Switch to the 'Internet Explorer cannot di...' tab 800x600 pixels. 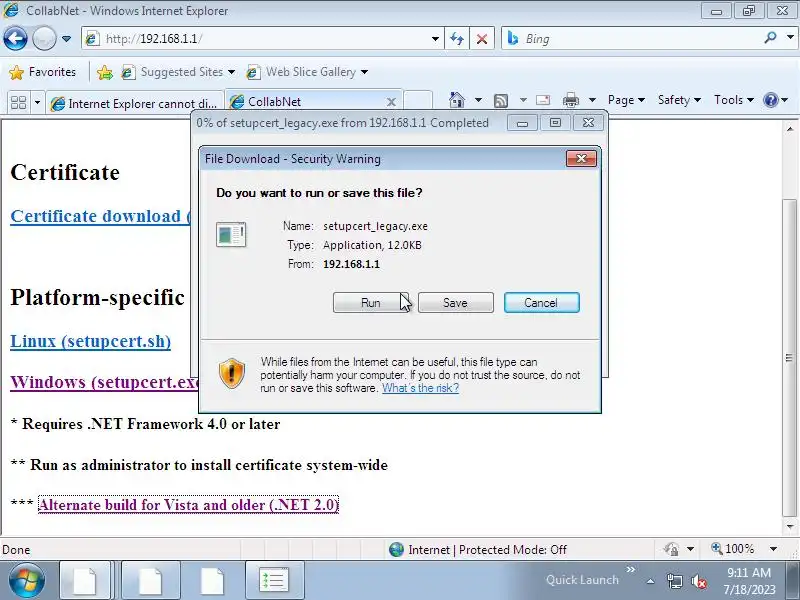click(x=135, y=104)
